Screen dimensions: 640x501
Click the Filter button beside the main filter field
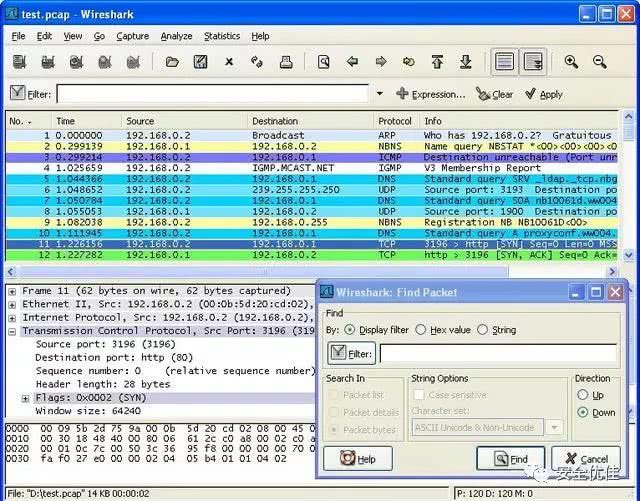tap(31, 94)
